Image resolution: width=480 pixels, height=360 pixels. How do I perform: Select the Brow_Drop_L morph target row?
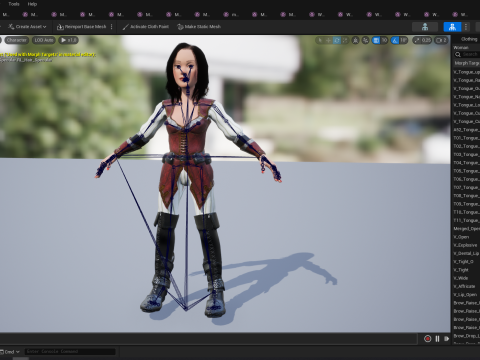click(466, 336)
